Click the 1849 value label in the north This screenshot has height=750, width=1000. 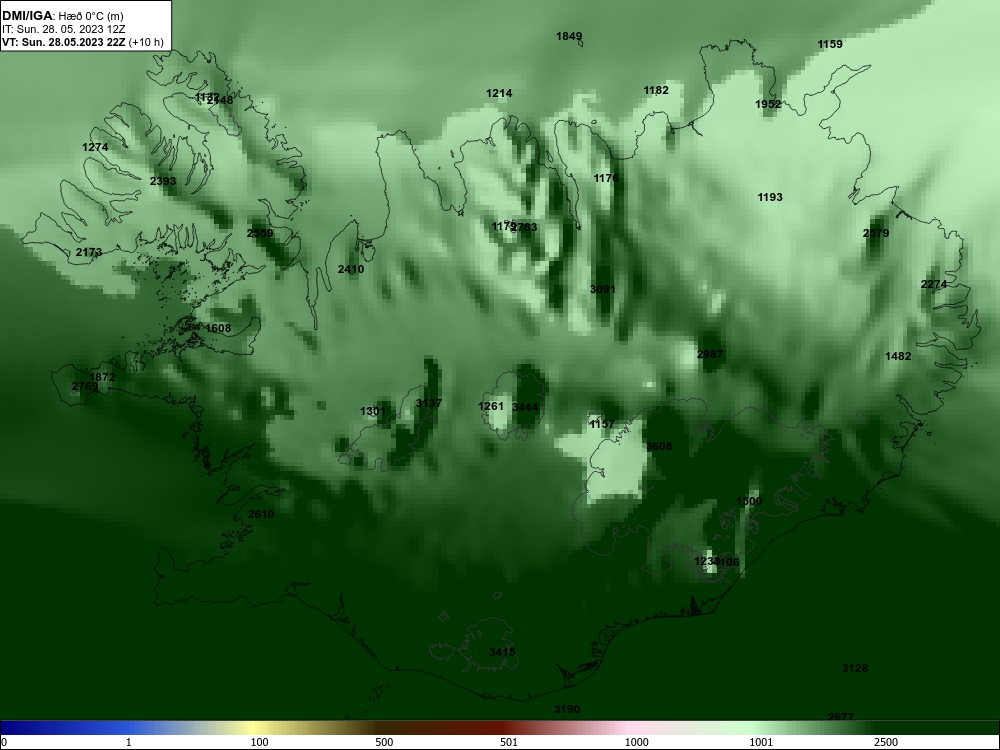(569, 36)
